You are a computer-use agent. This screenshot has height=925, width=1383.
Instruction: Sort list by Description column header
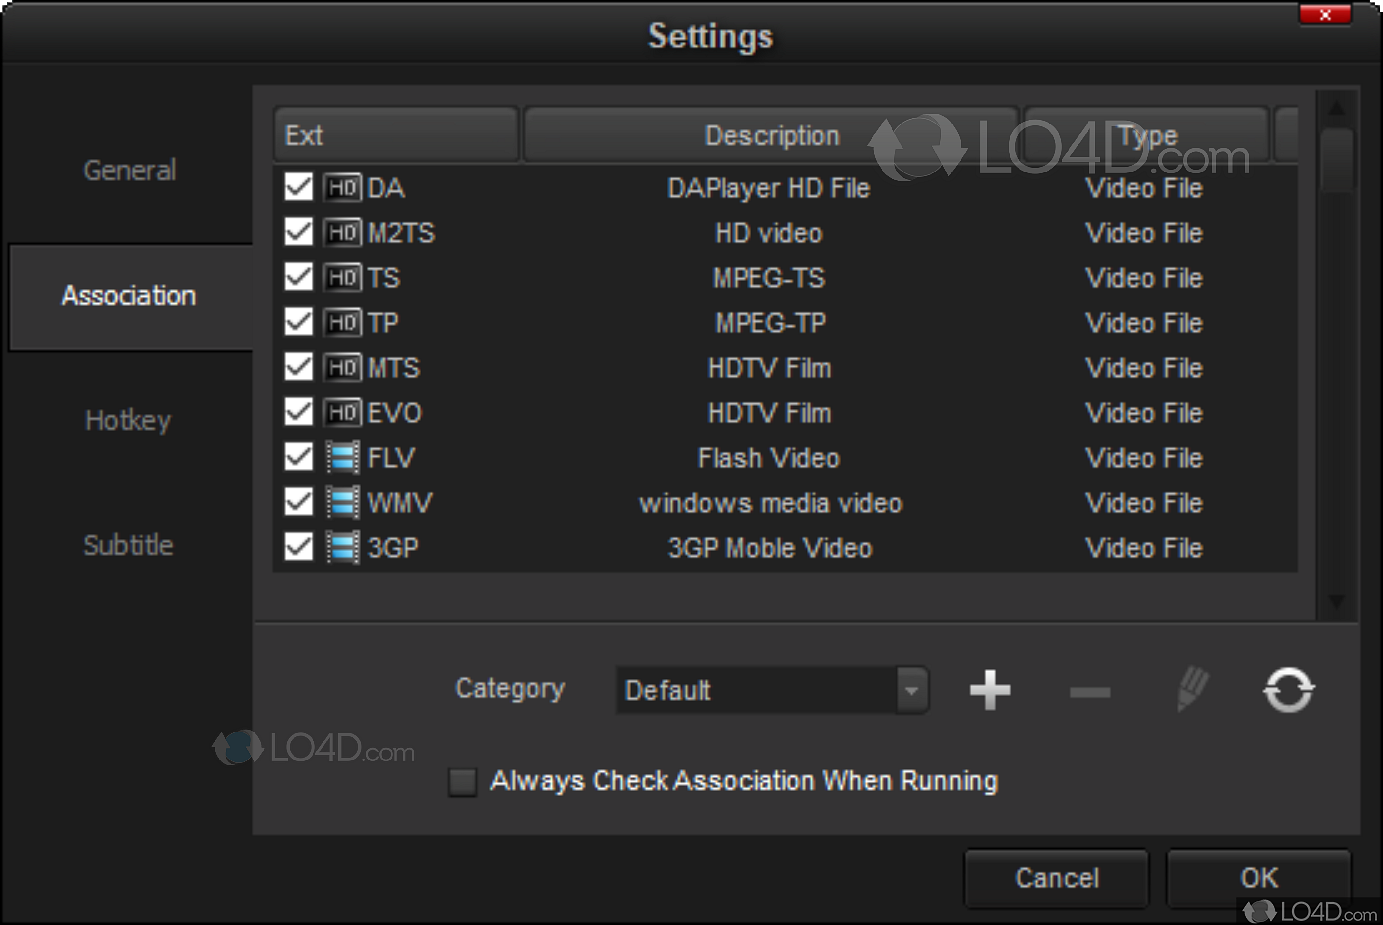pos(771,135)
